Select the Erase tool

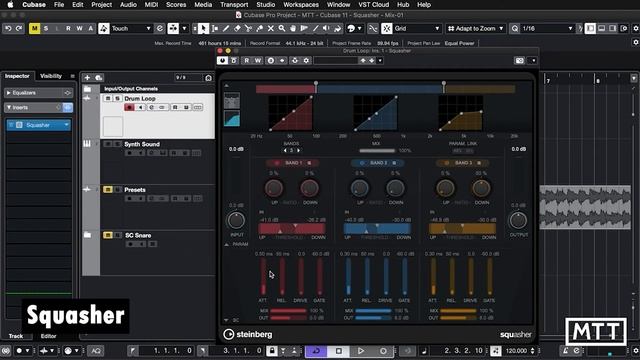[237, 29]
